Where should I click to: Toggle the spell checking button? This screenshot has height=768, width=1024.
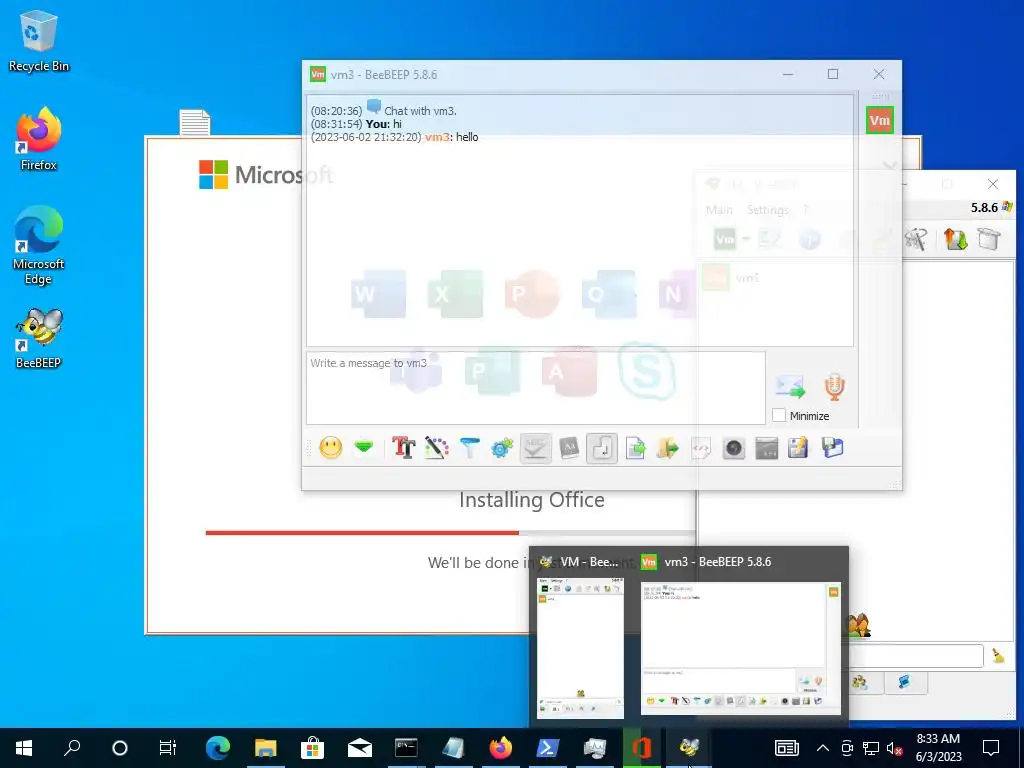(x=536, y=448)
